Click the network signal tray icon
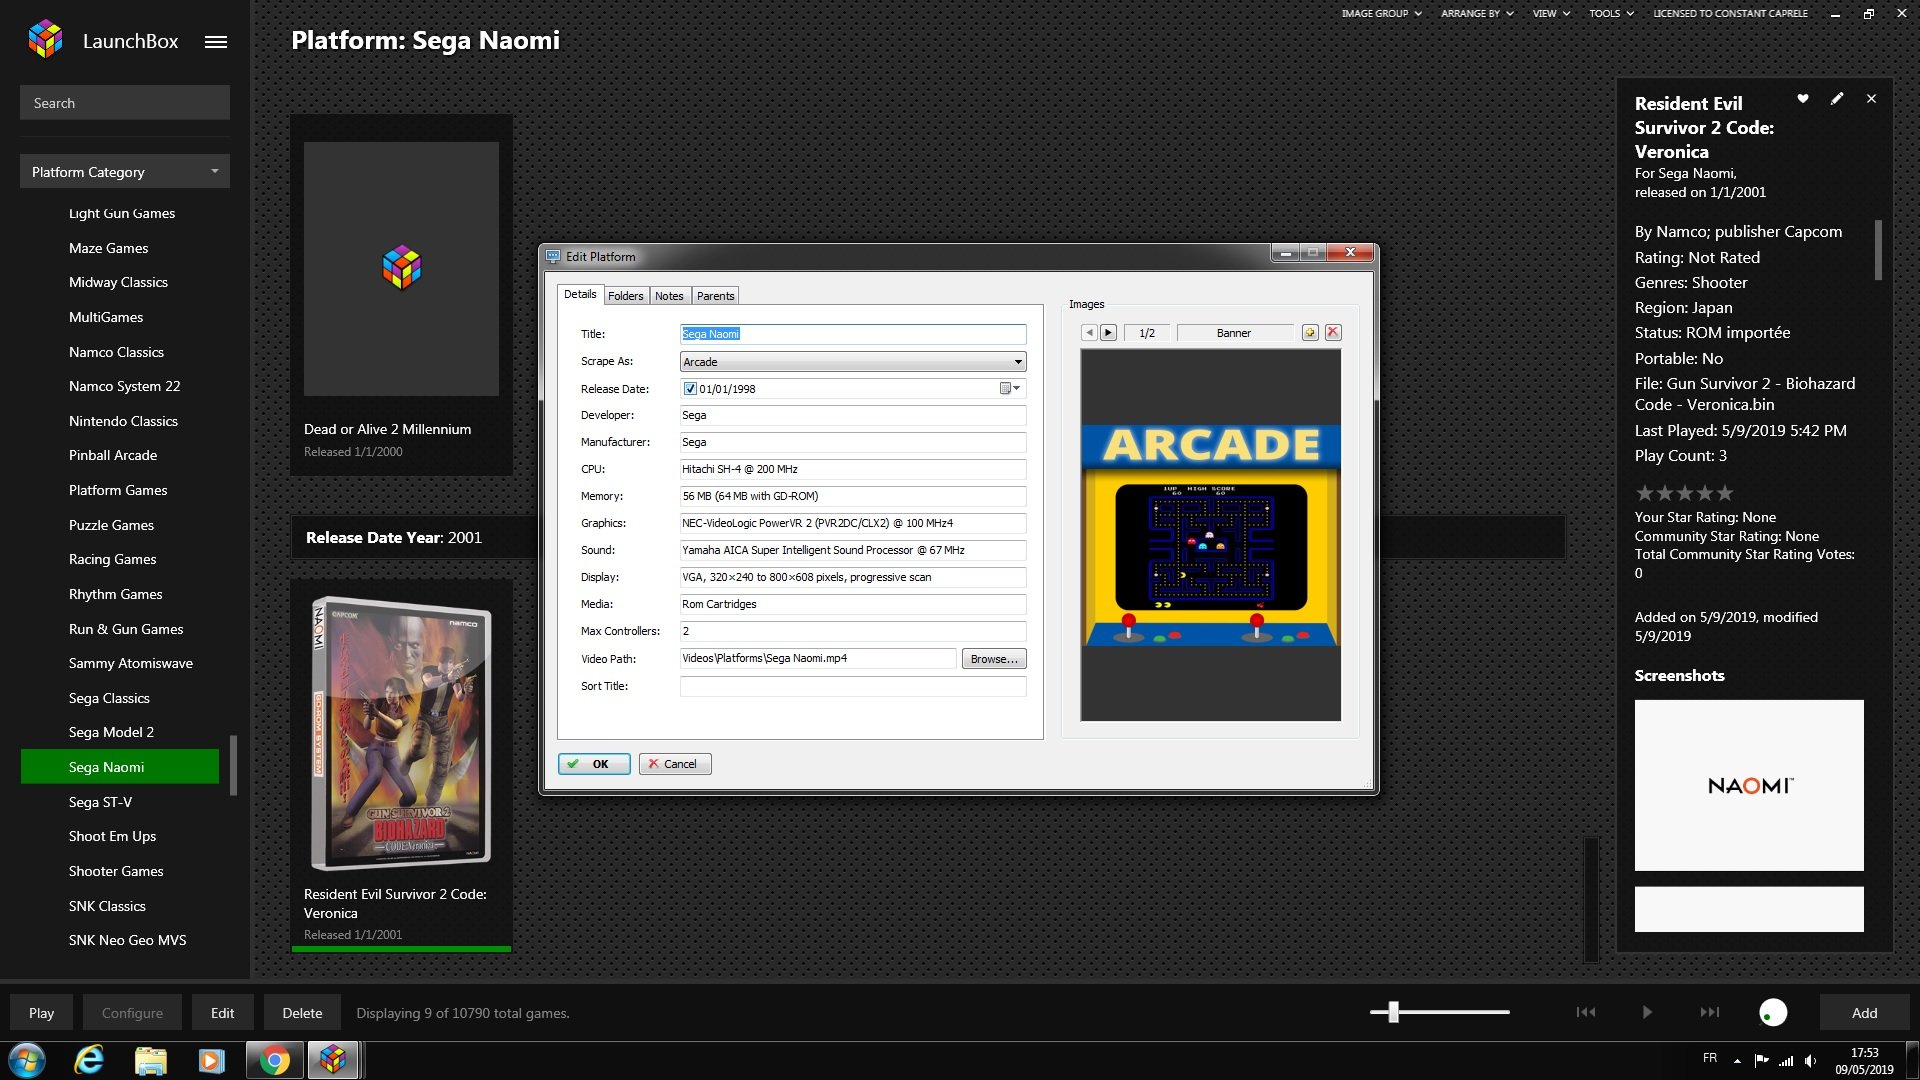1920x1080 pixels. pyautogui.click(x=1786, y=1061)
